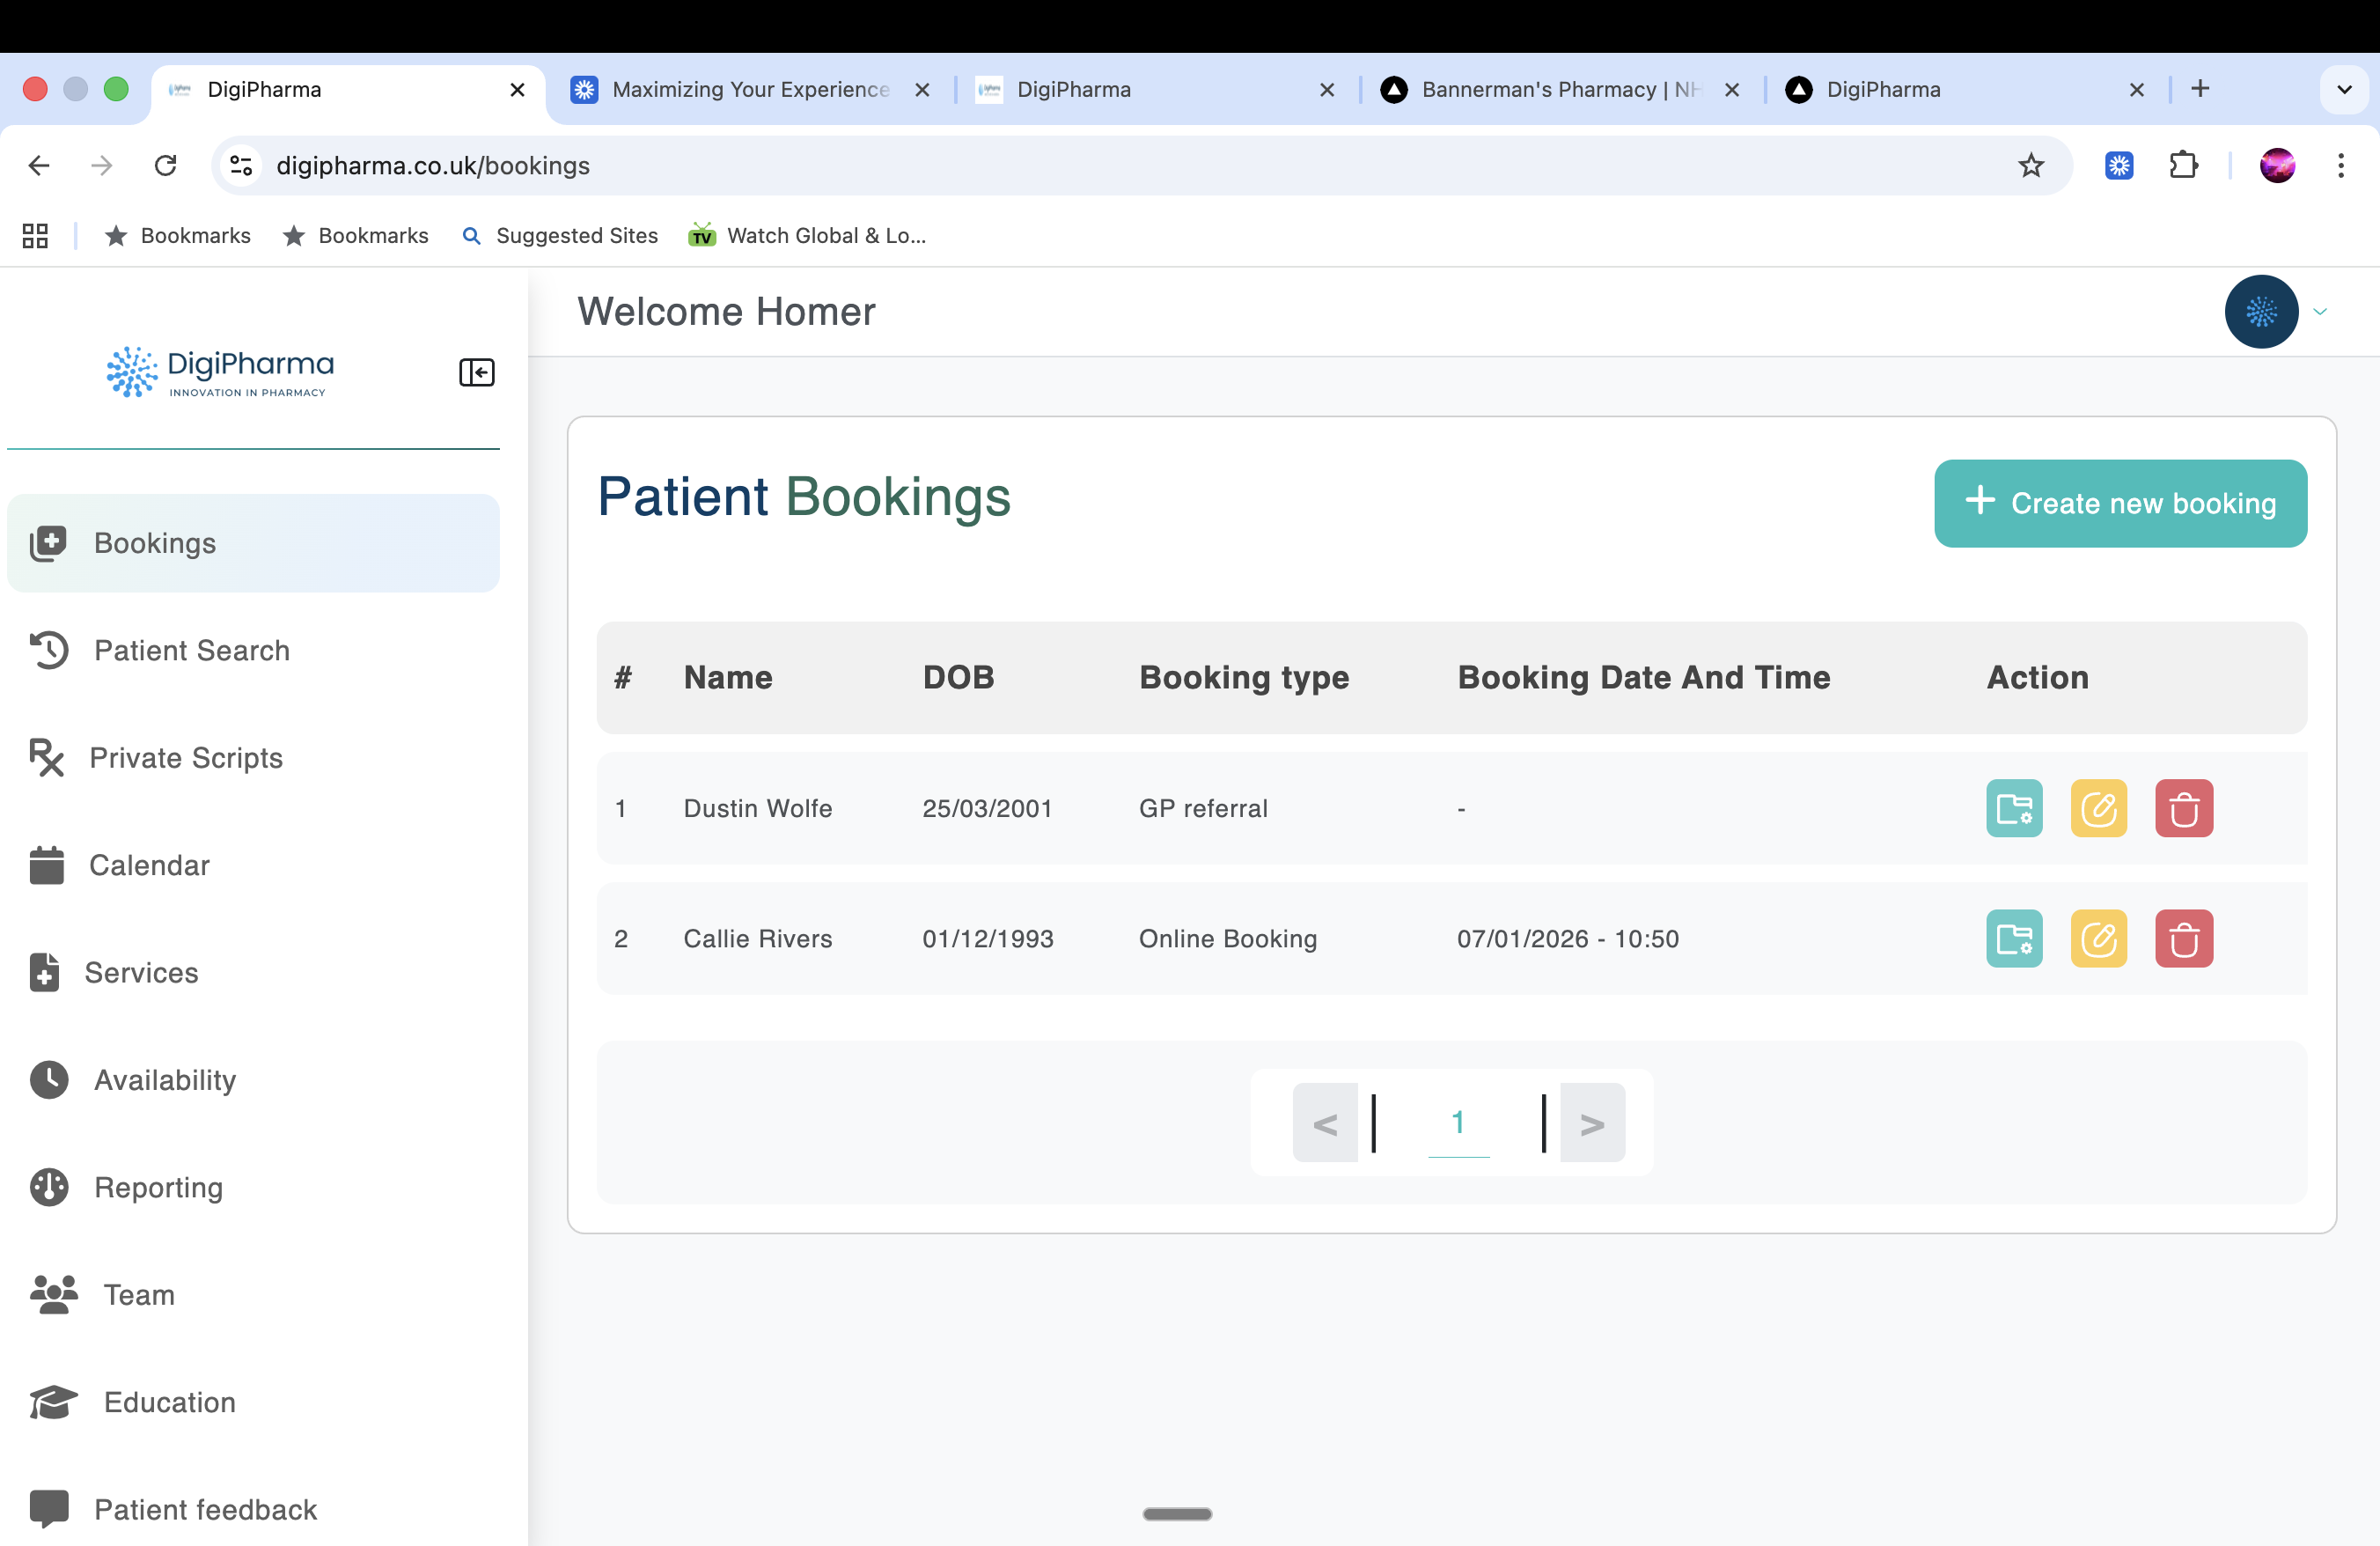Collapse the sidebar using the panel icon
2380x1546 pixels.
[x=476, y=372]
